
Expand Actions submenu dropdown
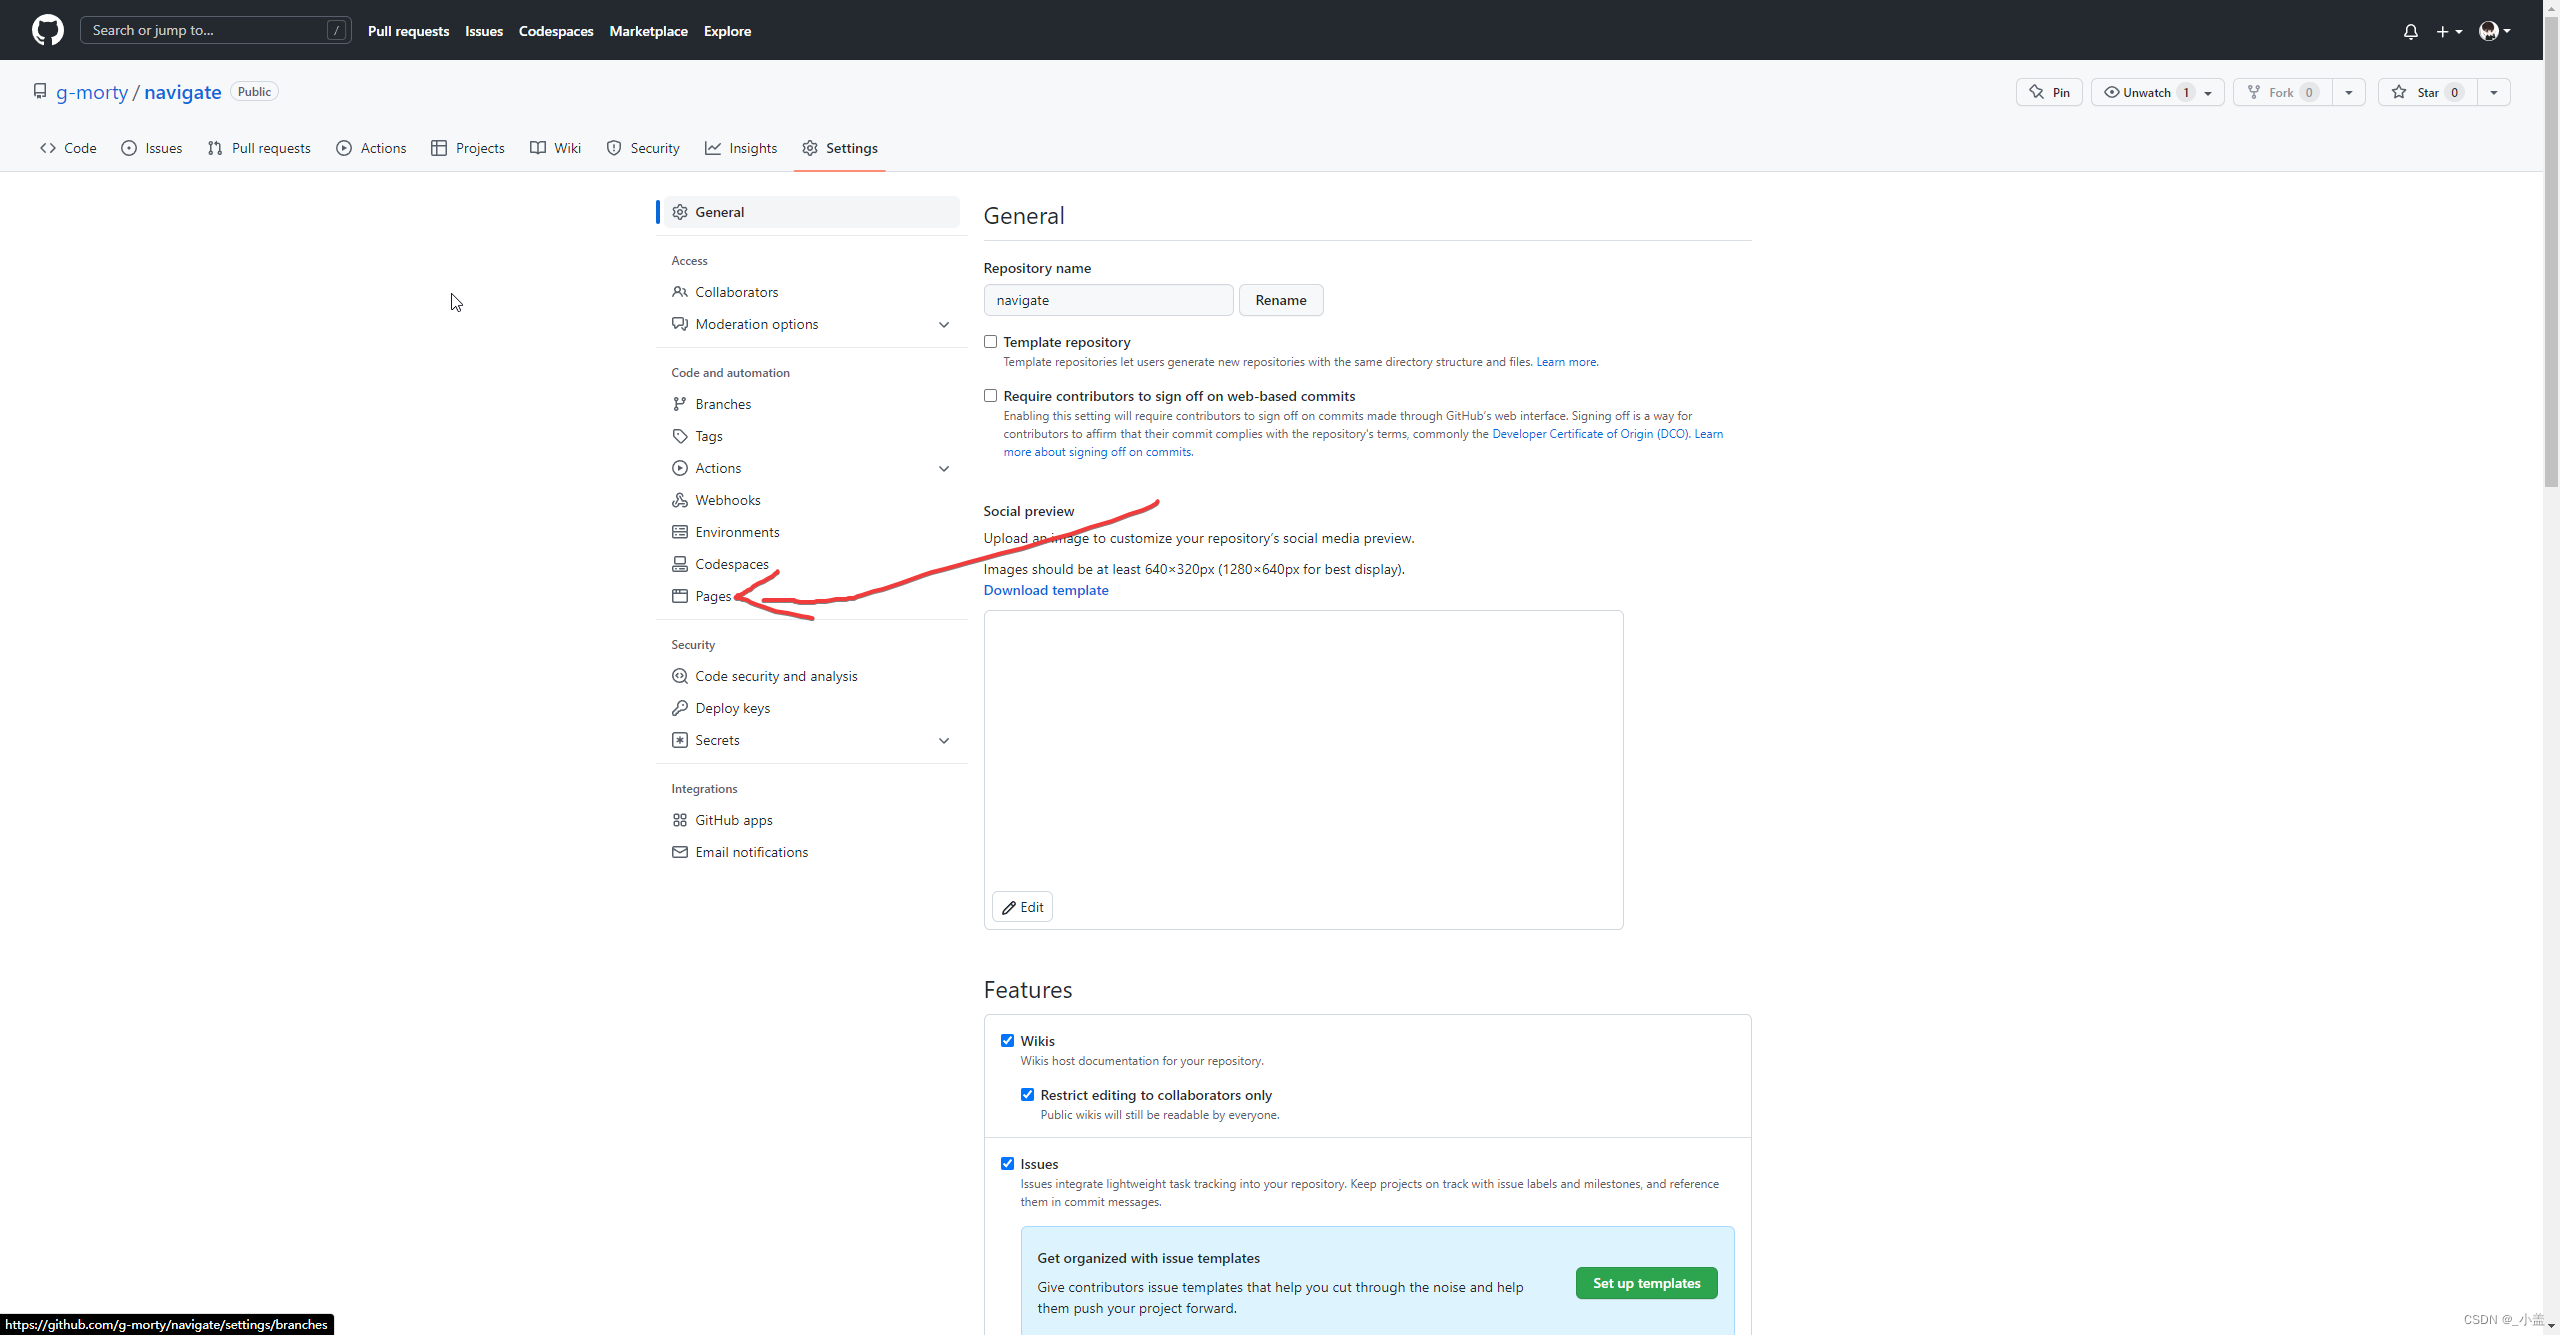click(943, 468)
